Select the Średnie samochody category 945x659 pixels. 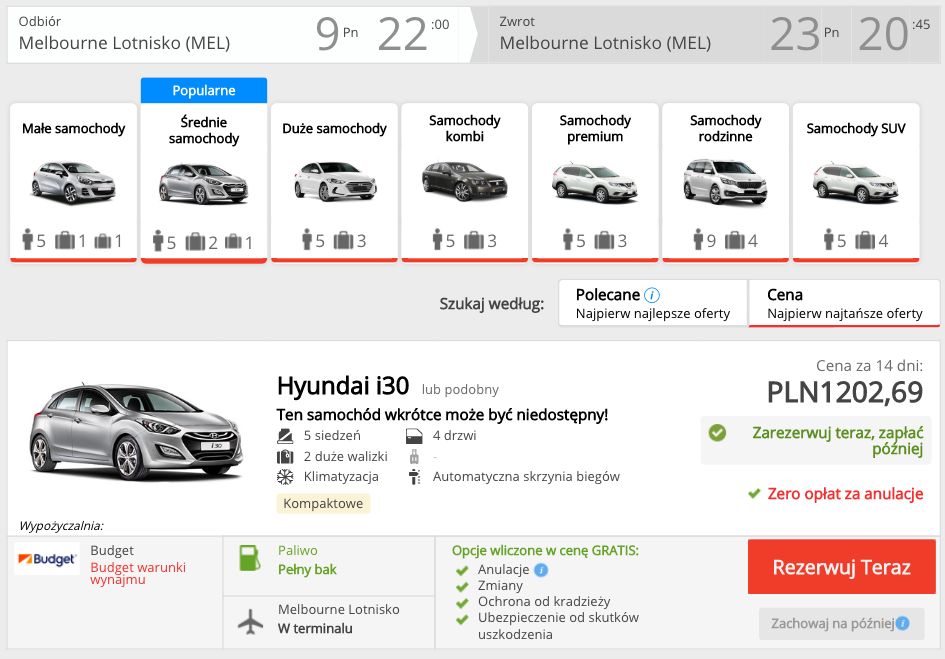[204, 181]
